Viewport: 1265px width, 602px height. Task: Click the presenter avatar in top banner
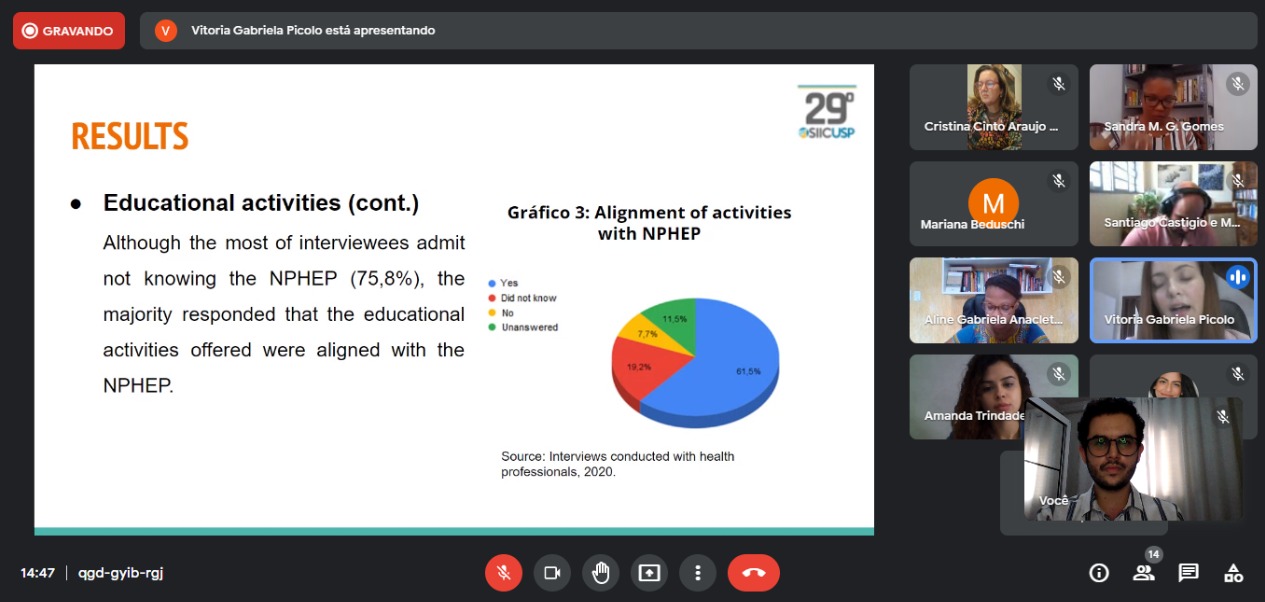tap(166, 31)
